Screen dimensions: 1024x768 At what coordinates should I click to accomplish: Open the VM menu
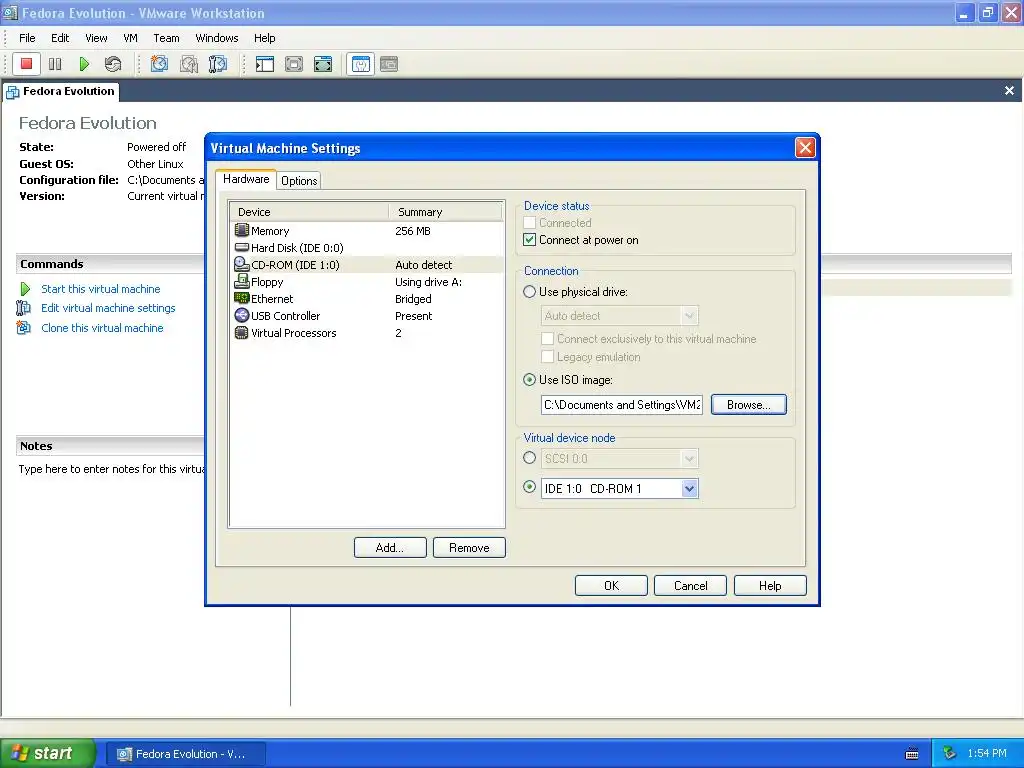coord(131,38)
